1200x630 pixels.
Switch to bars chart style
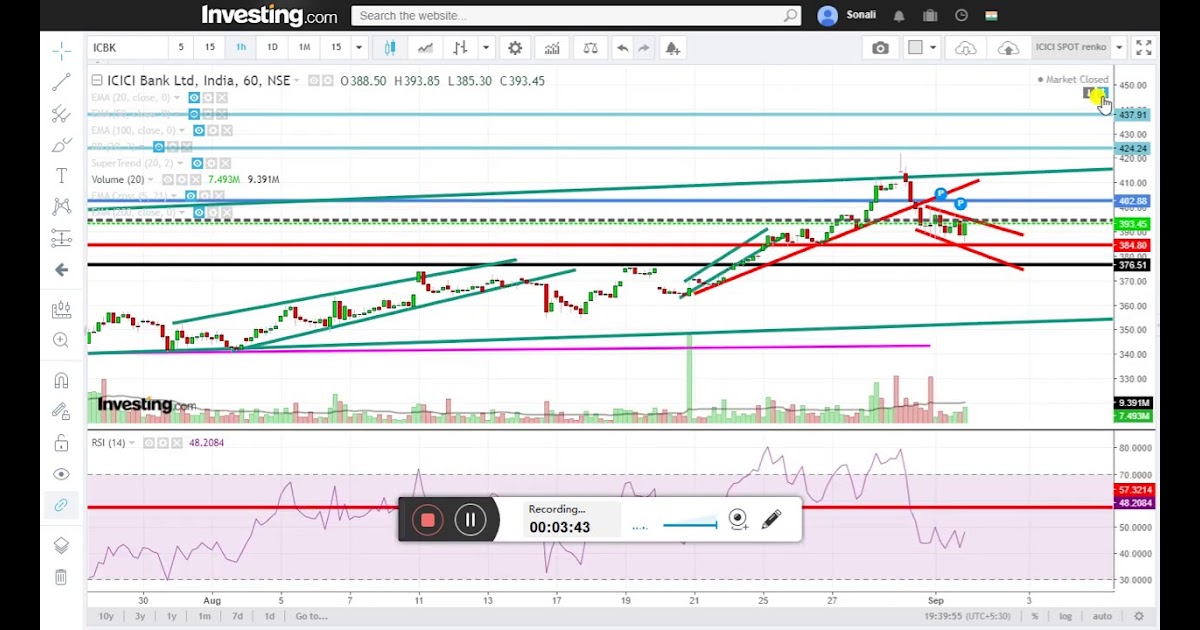(460, 48)
